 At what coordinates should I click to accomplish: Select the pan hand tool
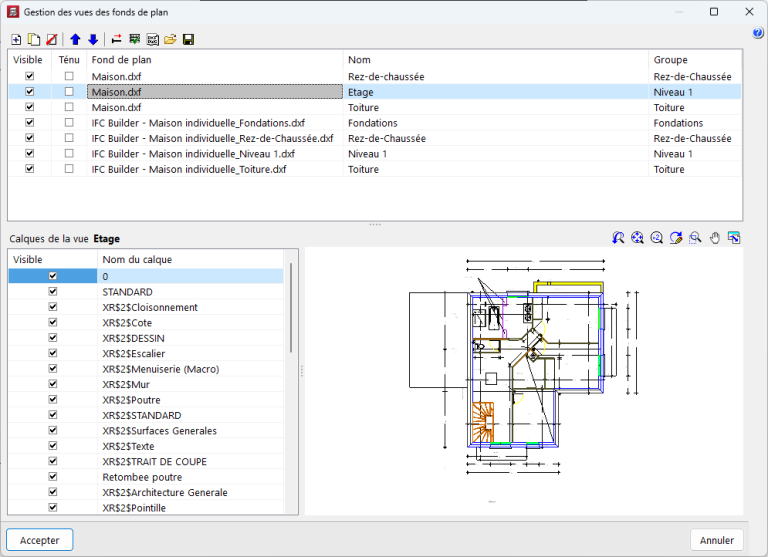[x=715, y=238]
